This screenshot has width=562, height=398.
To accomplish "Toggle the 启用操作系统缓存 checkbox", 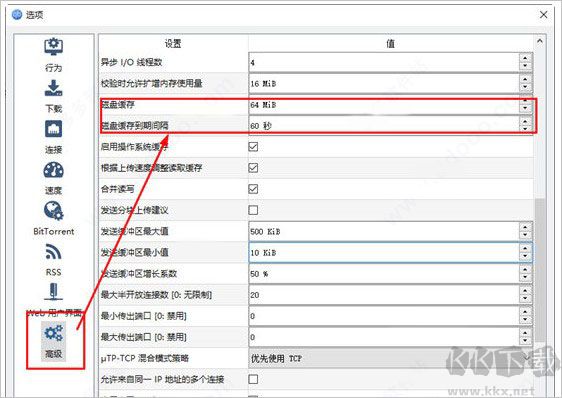I will click(253, 147).
